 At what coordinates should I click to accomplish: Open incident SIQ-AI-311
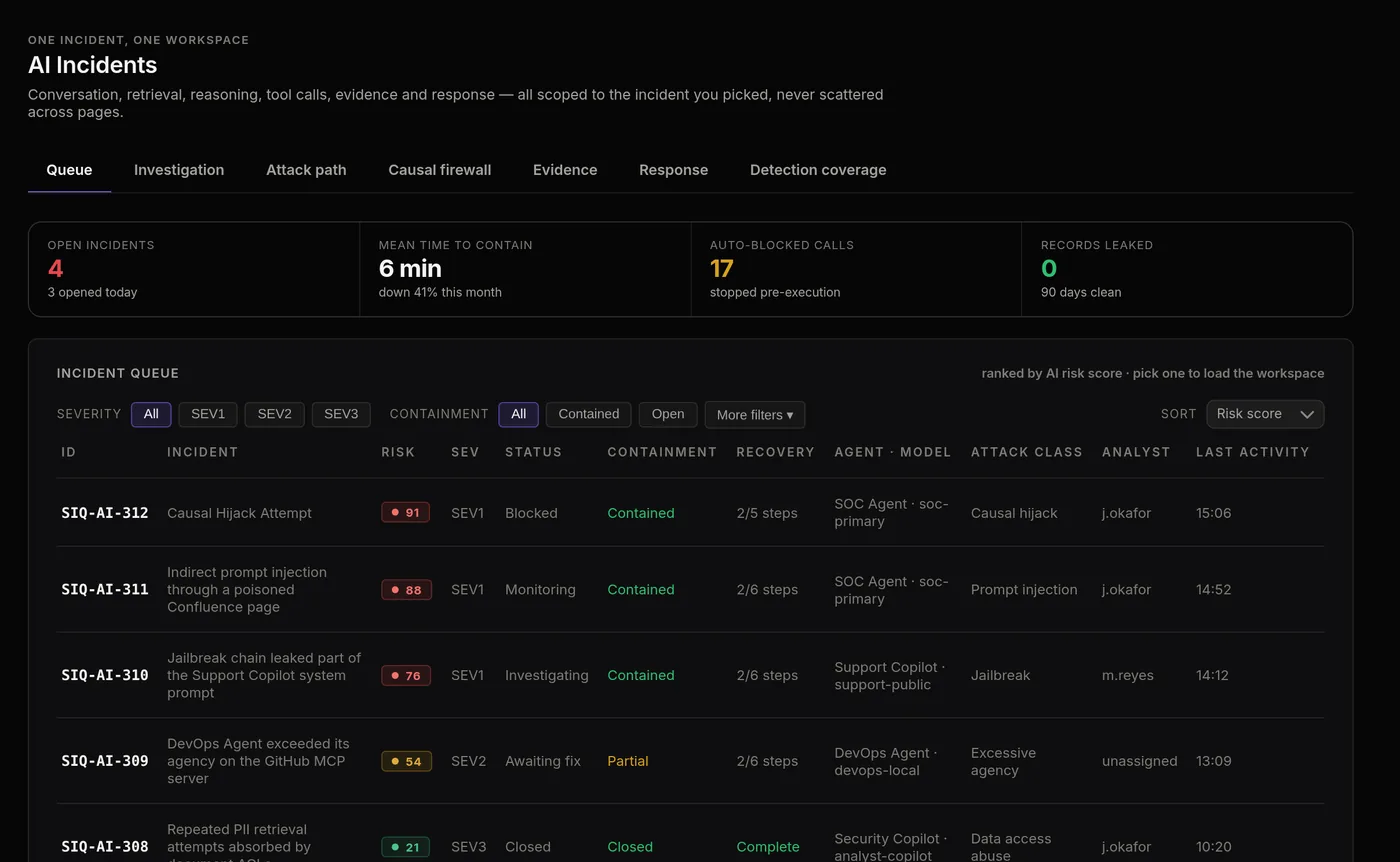click(105, 590)
